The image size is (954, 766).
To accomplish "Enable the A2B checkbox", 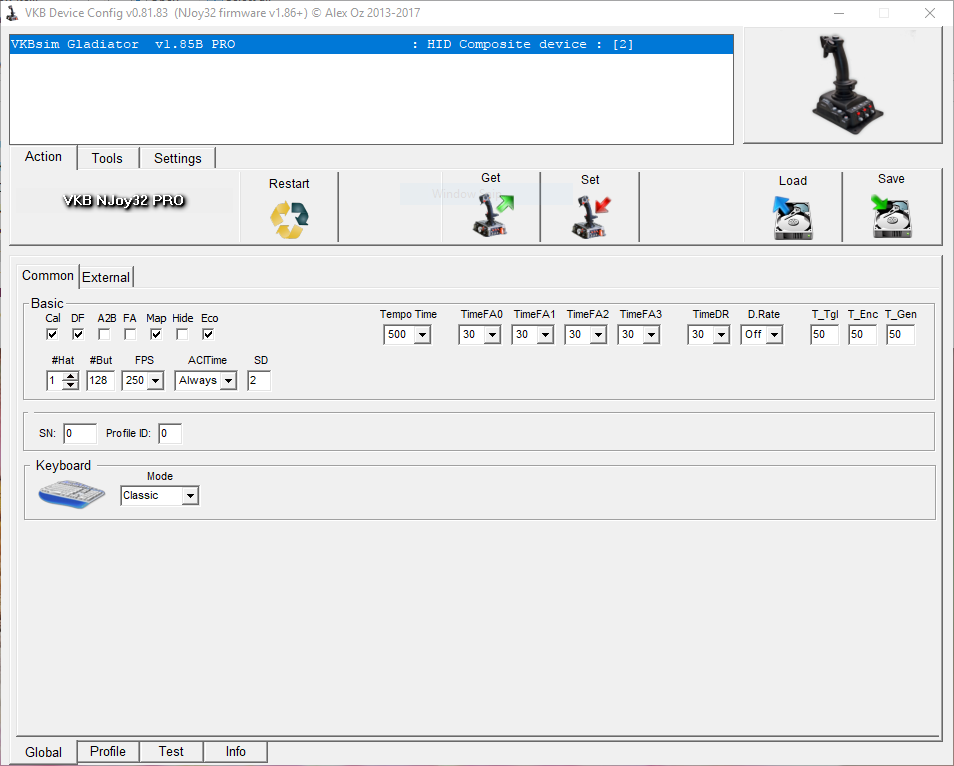I will pyautogui.click(x=104, y=334).
